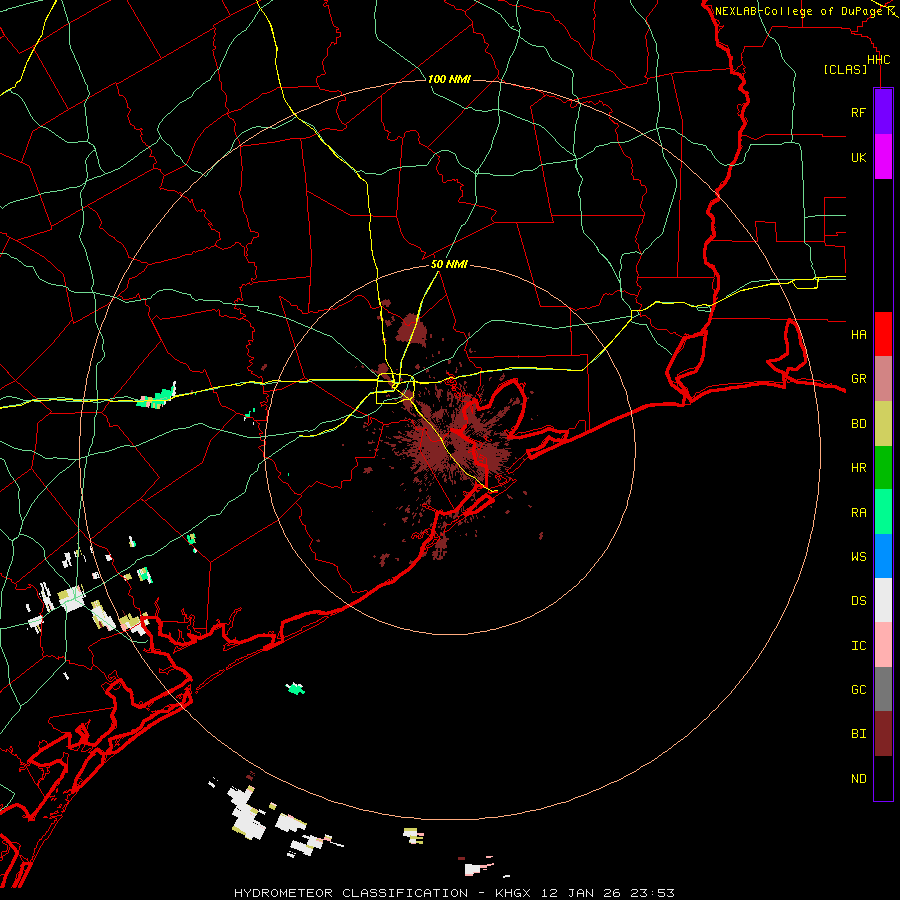Click the GC legend label
Image resolution: width=900 pixels, height=900 pixels.
pos(858,690)
